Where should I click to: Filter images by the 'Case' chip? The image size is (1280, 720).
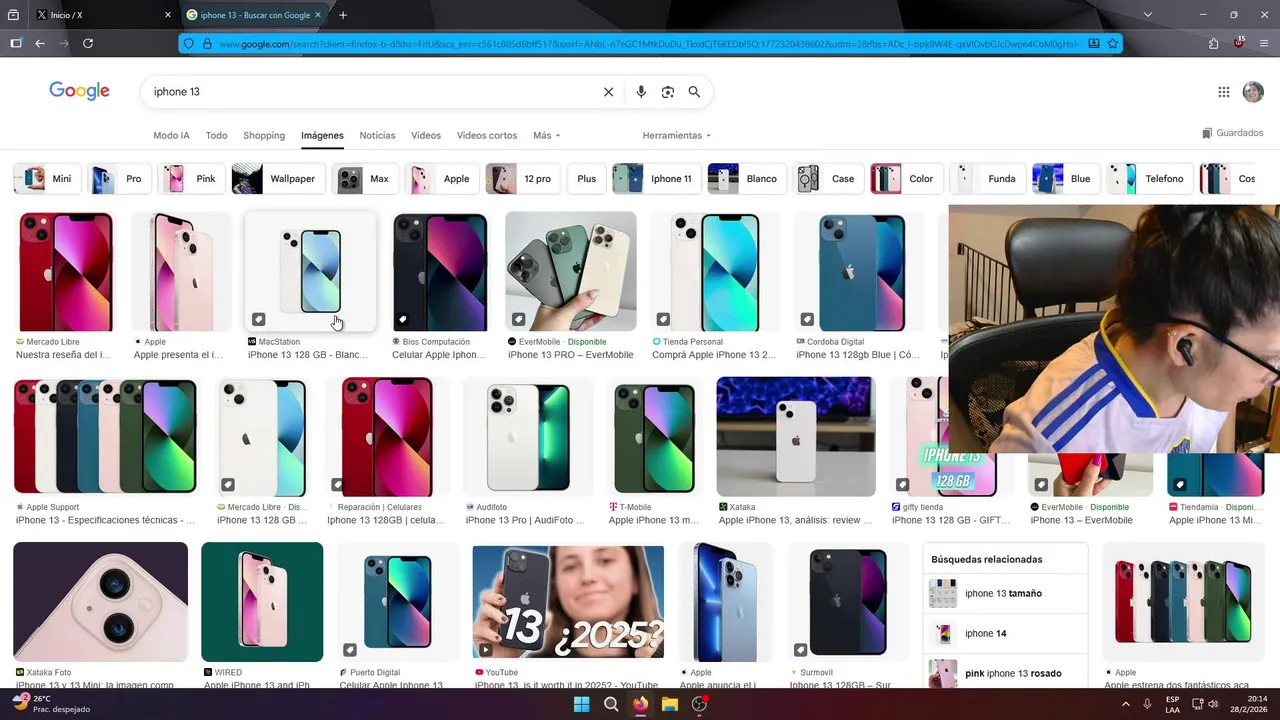coord(828,179)
